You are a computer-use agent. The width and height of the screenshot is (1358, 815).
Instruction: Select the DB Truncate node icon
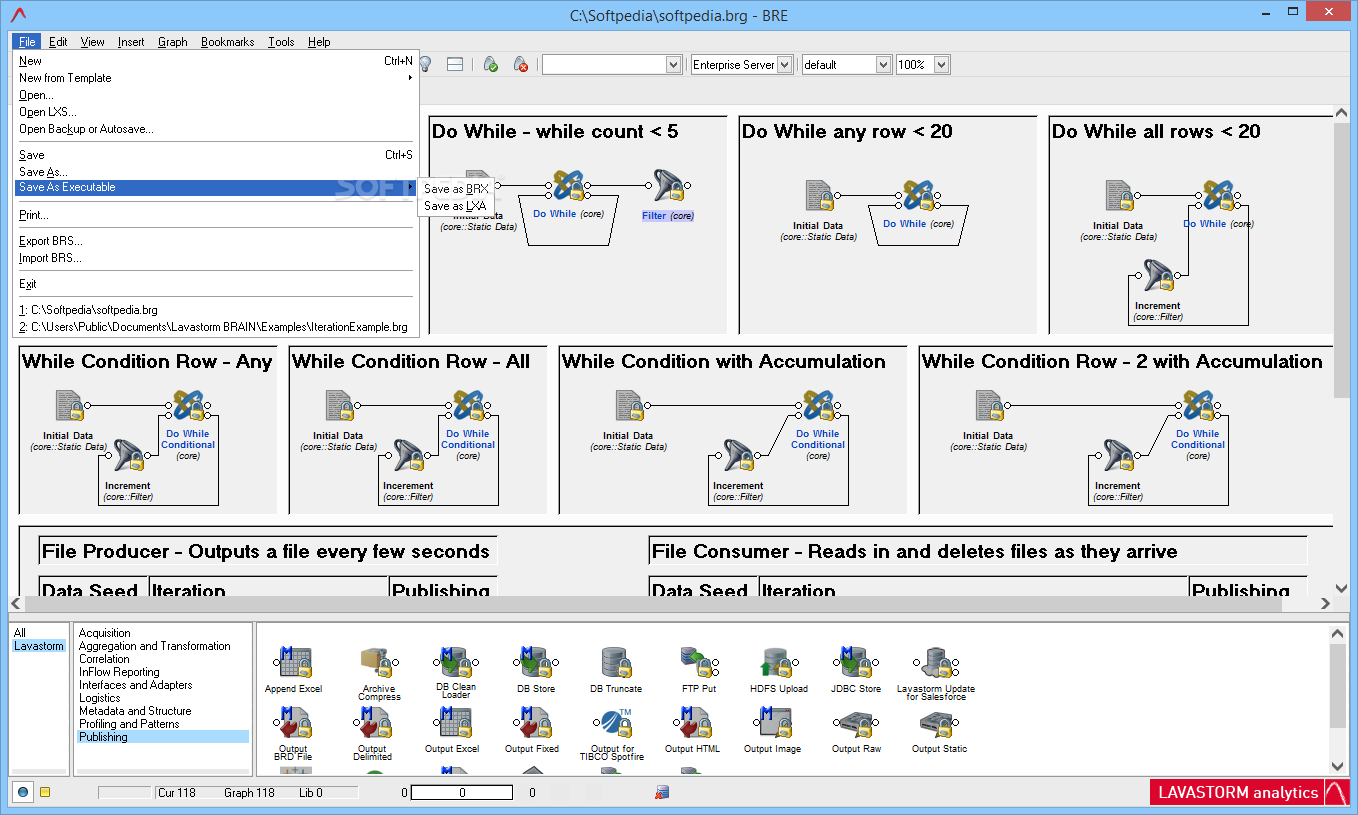[x=616, y=663]
